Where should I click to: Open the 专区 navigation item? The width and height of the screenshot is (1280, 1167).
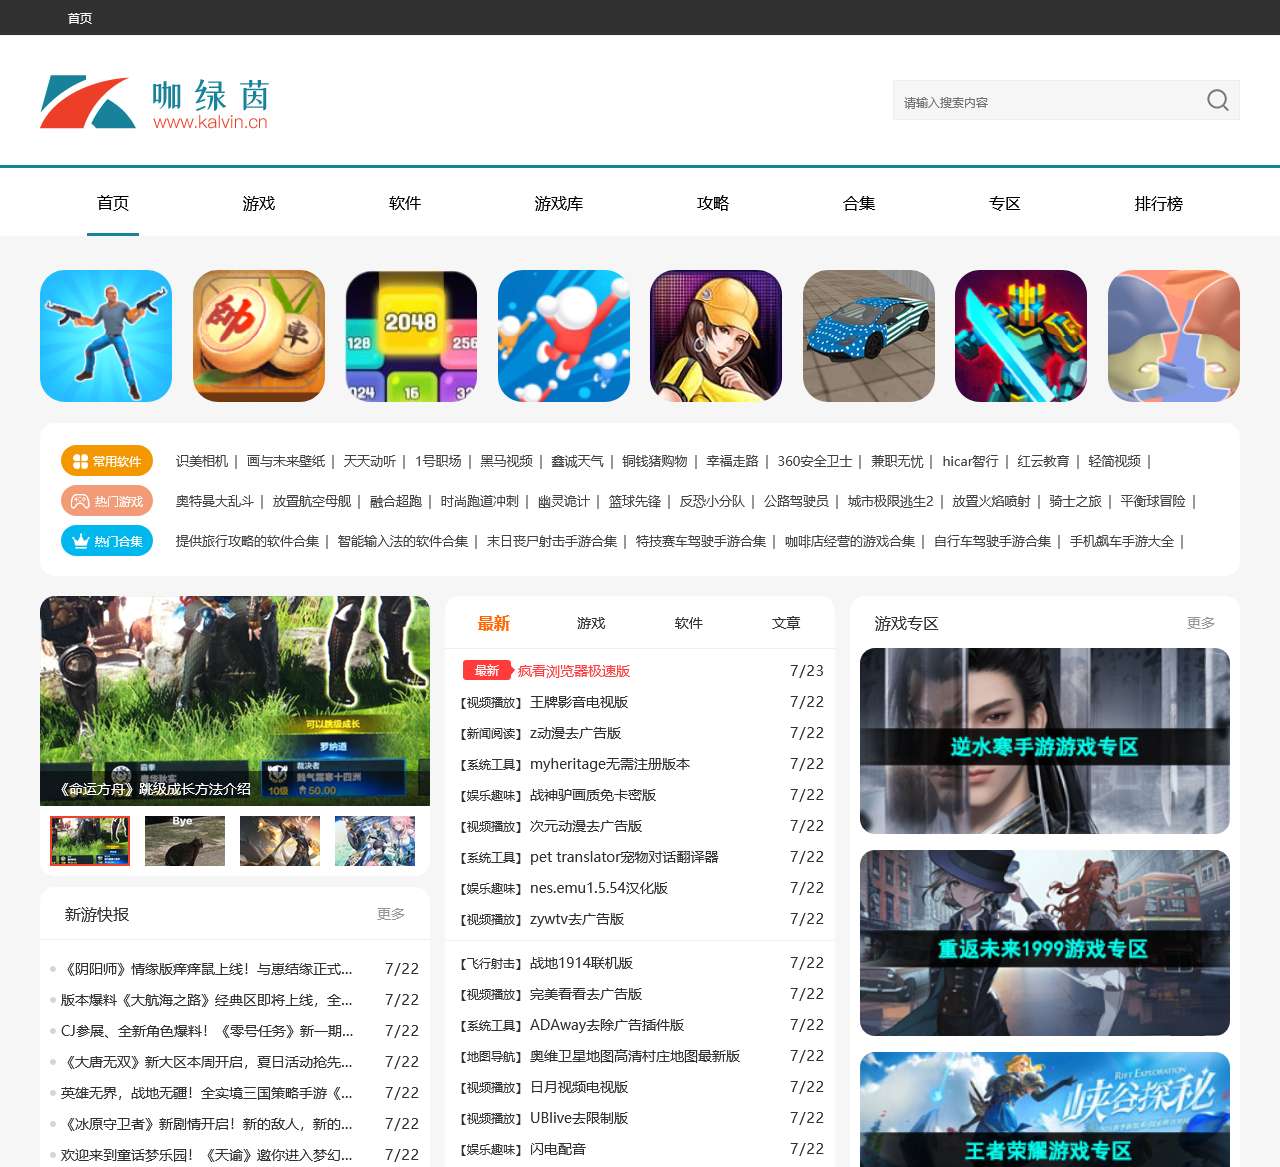(1005, 203)
